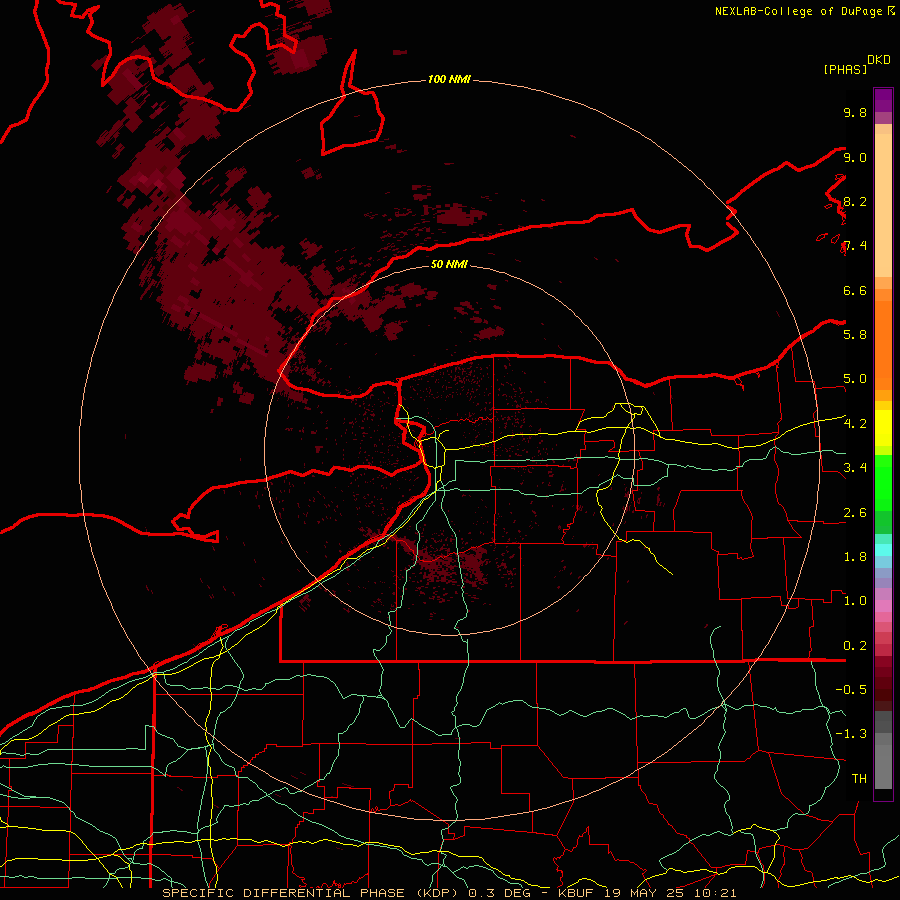
Task: Click the 9.8 value on the scale
Action: click(855, 112)
